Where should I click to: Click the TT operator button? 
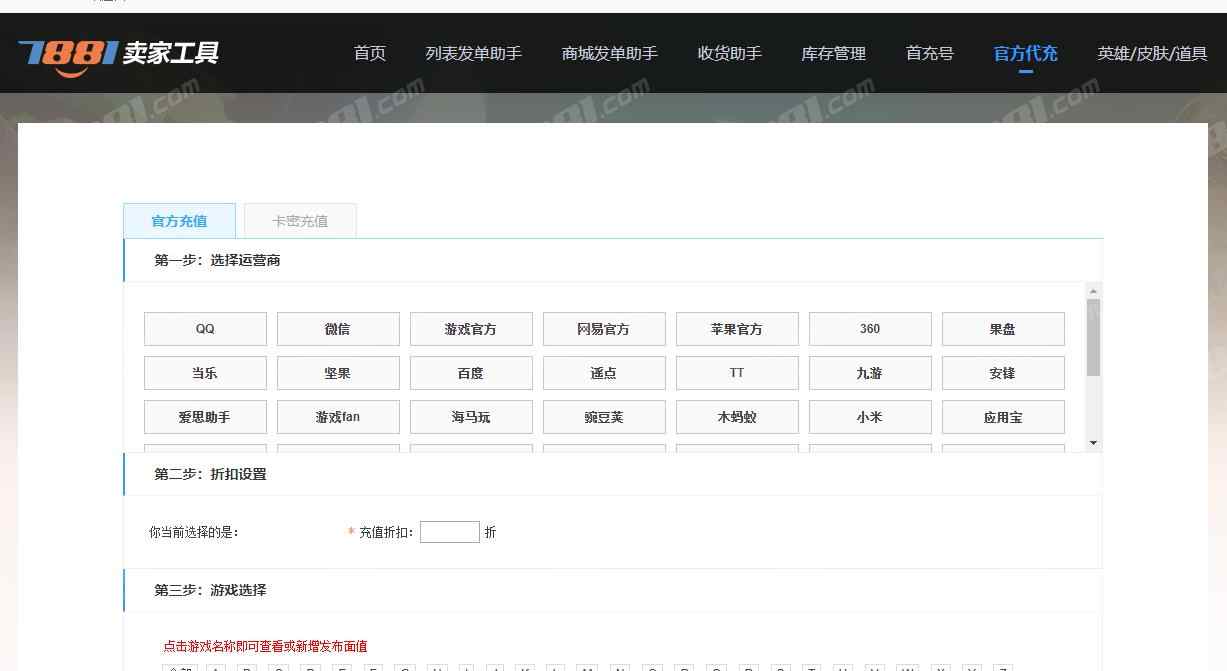737,373
